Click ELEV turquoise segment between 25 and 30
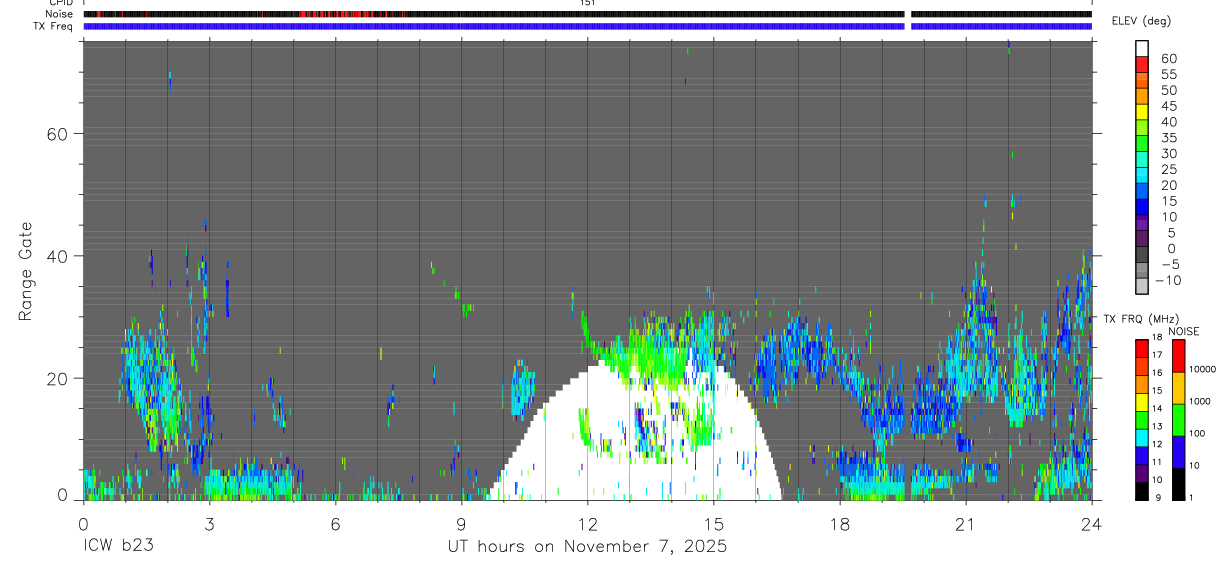Viewport: 1228px width, 567px height. click(1142, 160)
